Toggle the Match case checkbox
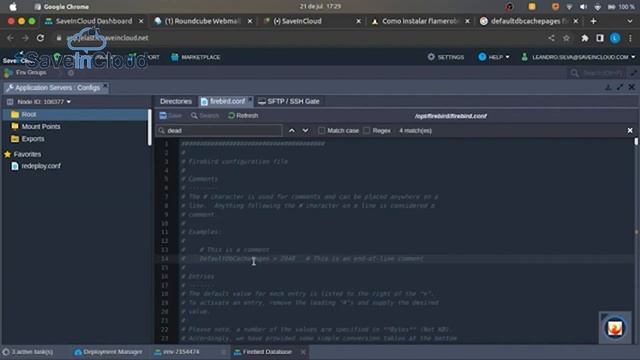 (x=322, y=131)
